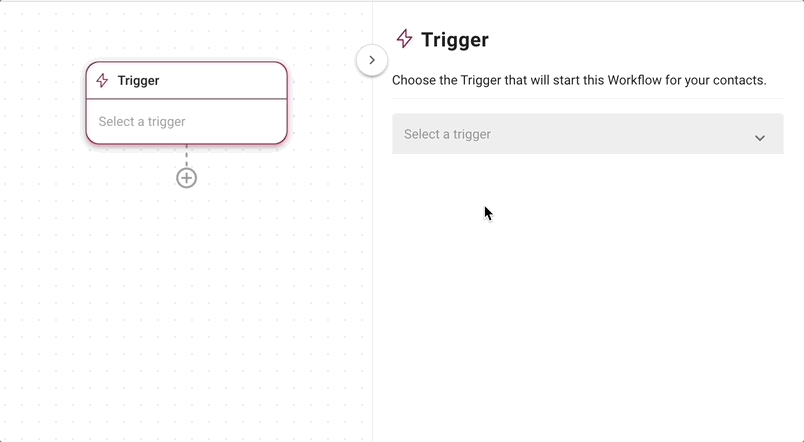Click the Trigger heading in the right panel
The height and width of the screenshot is (442, 804).
[x=455, y=39]
